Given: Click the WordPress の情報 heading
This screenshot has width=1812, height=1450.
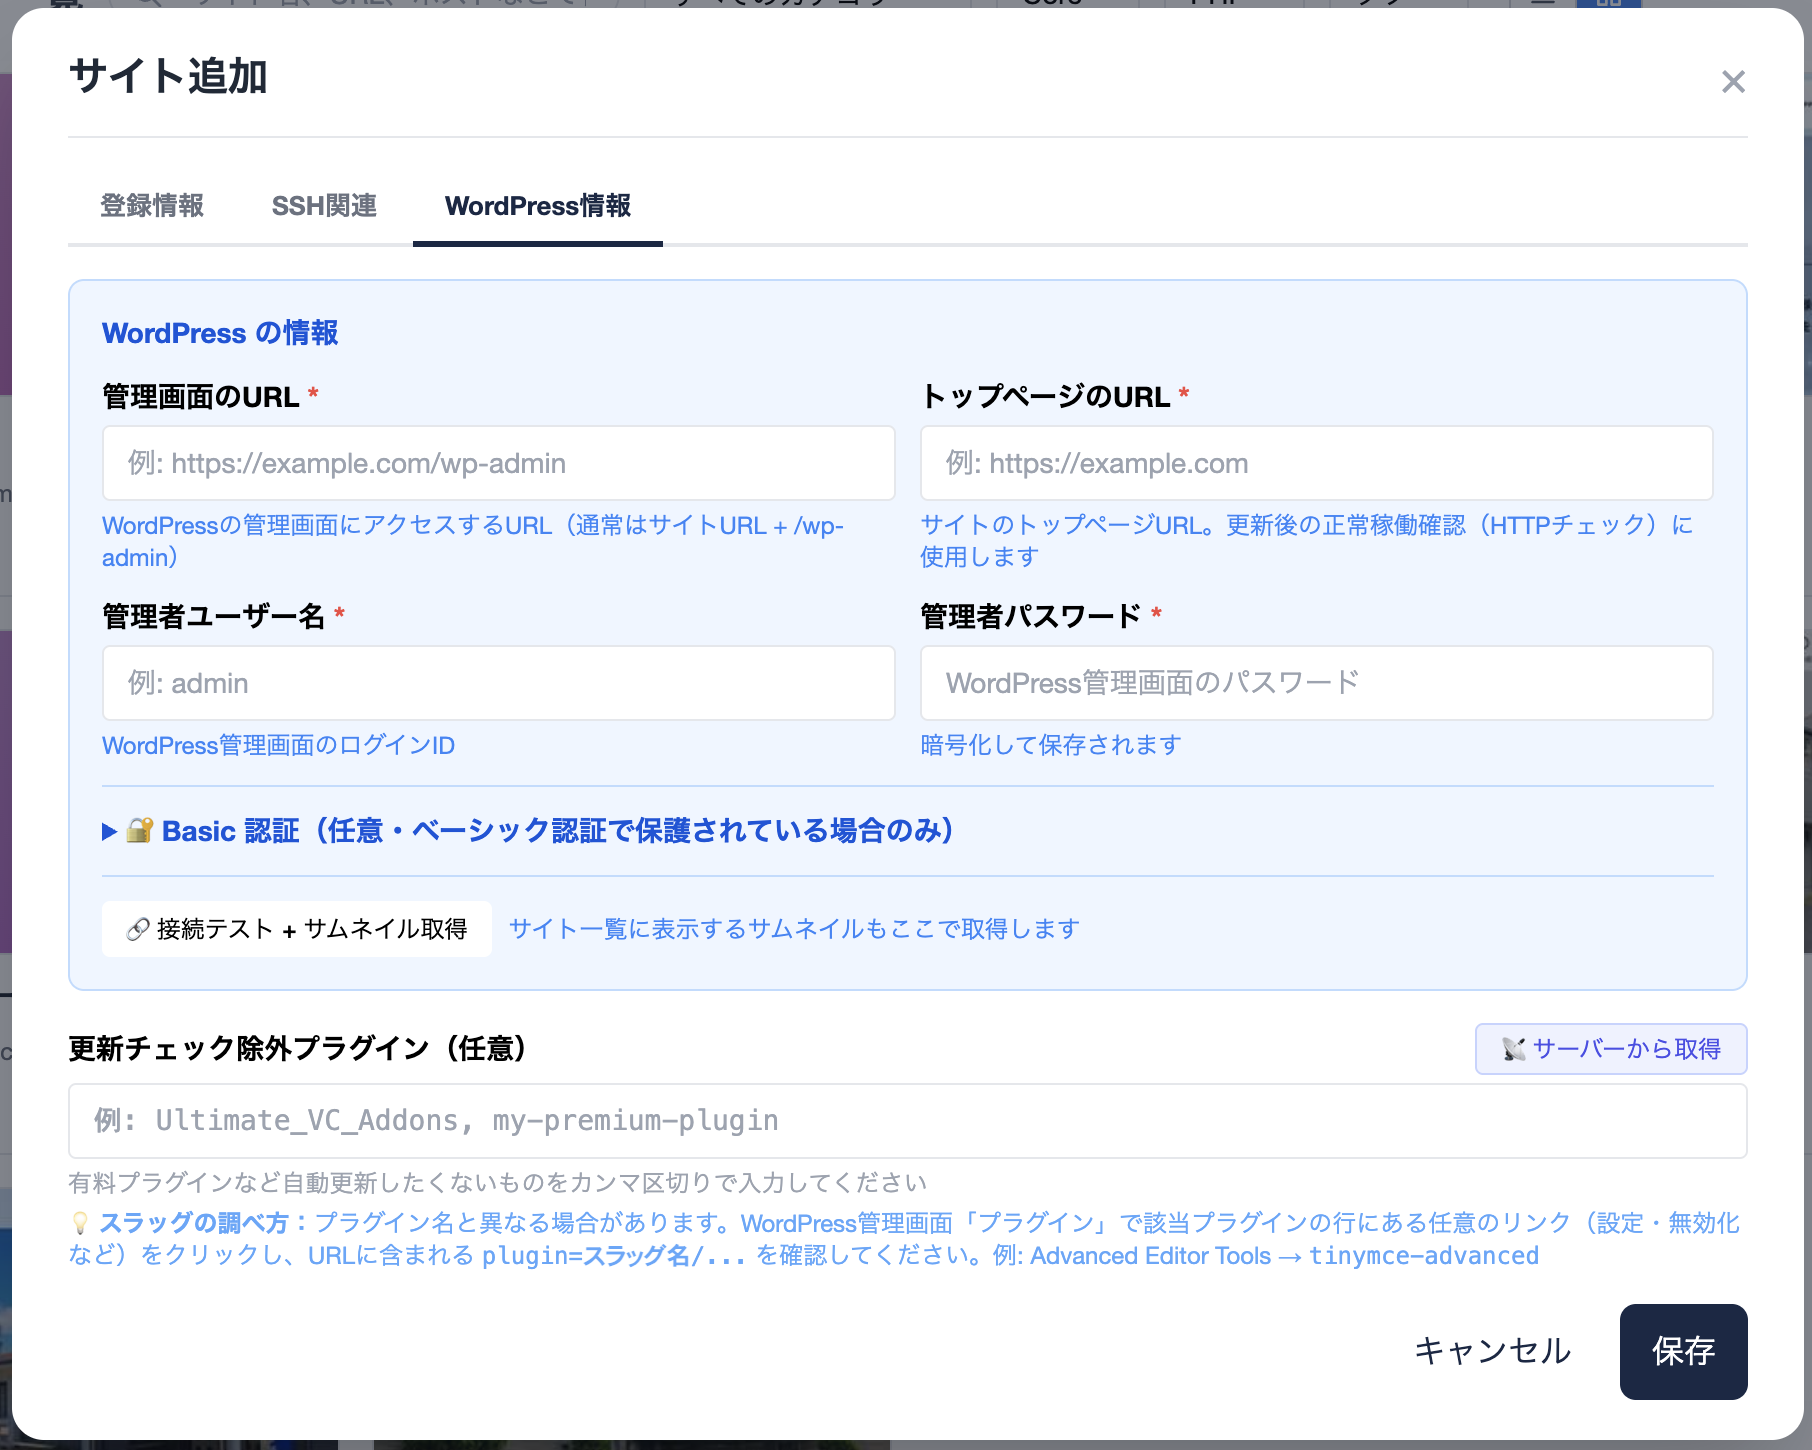Looking at the screenshot, I should (220, 333).
